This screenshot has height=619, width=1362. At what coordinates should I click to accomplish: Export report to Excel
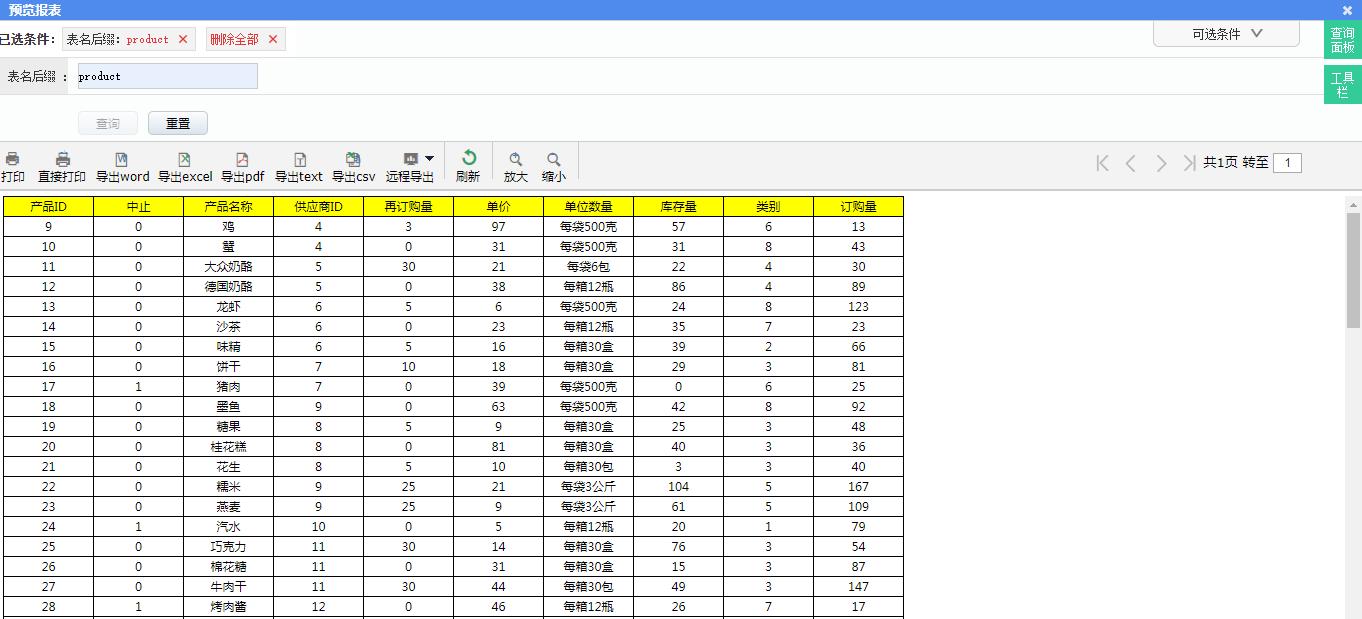[x=184, y=160]
